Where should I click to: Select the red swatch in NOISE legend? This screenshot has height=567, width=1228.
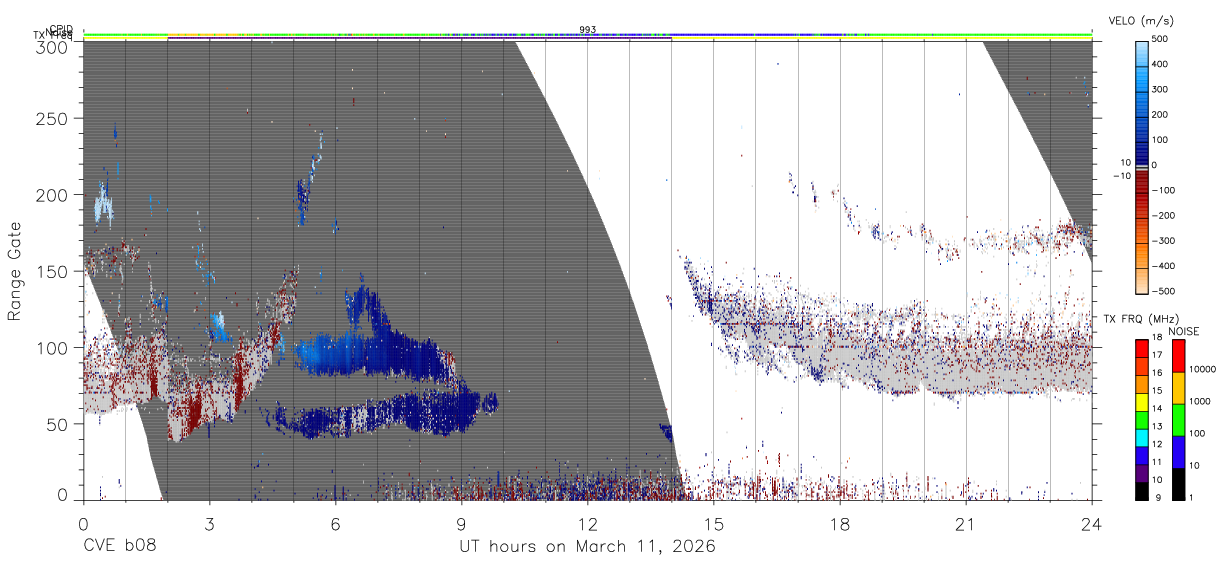point(1178,356)
